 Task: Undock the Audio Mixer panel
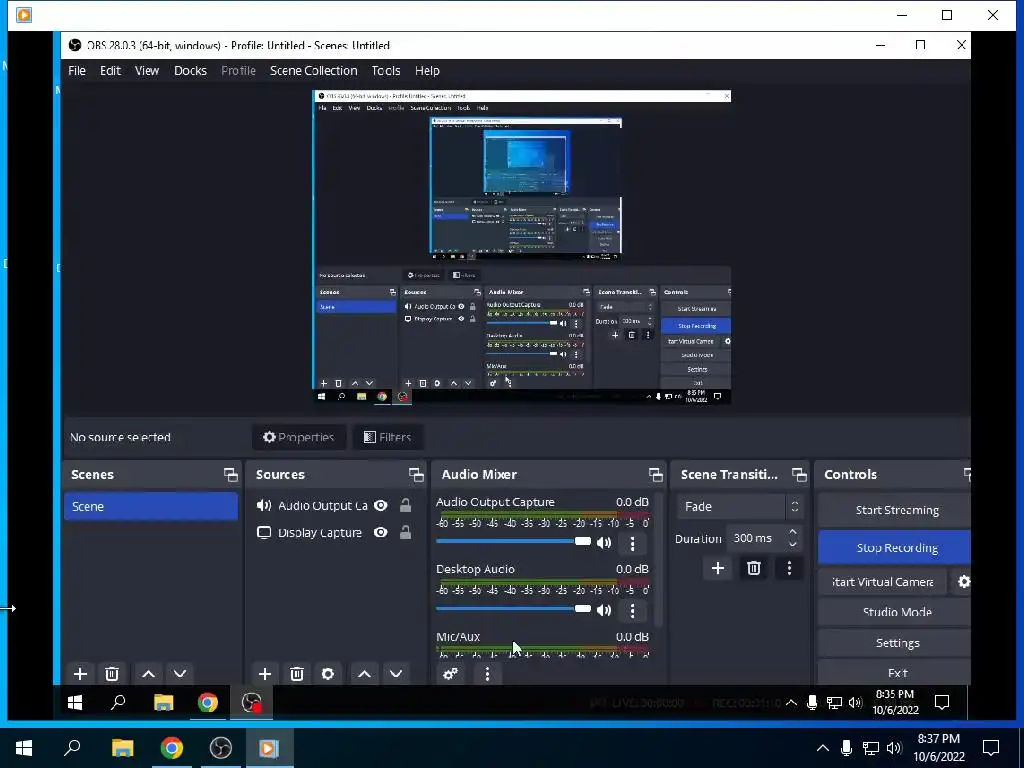tap(656, 475)
